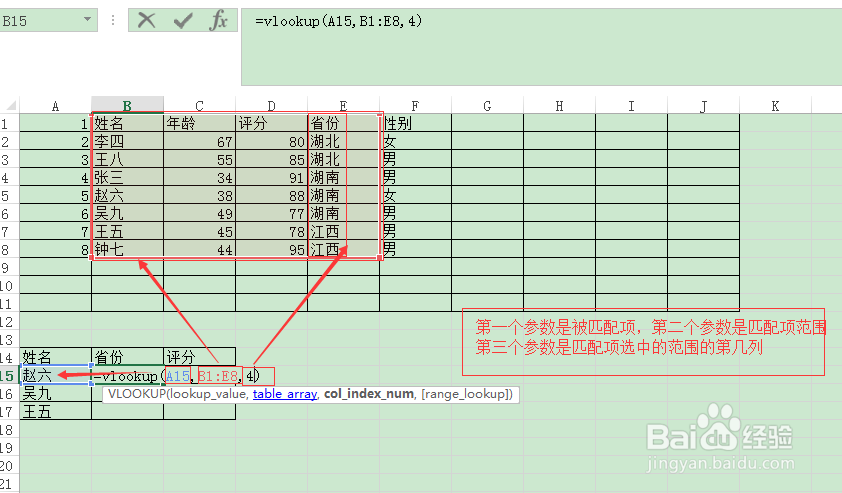
Task: Click the select-all corner triangle
Action: [10, 105]
